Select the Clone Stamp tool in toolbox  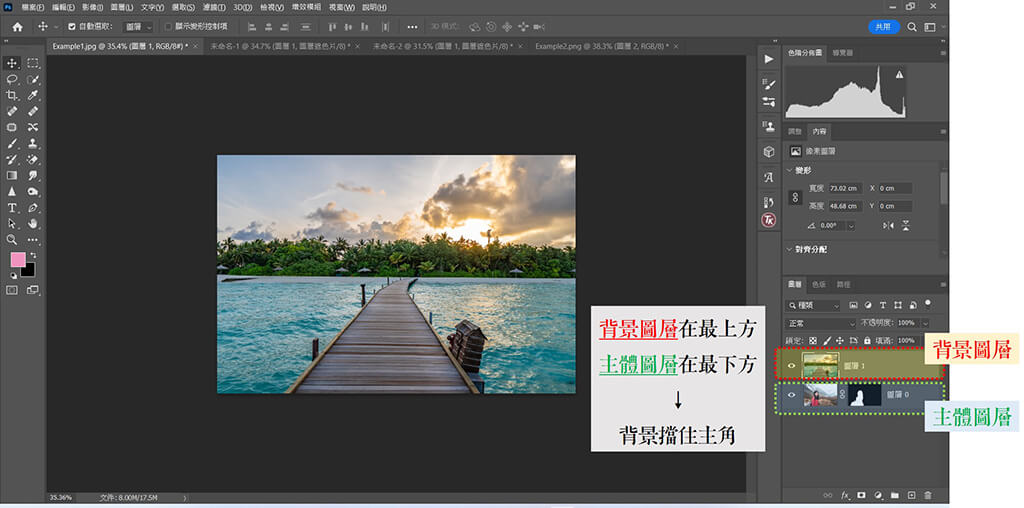(x=33, y=144)
